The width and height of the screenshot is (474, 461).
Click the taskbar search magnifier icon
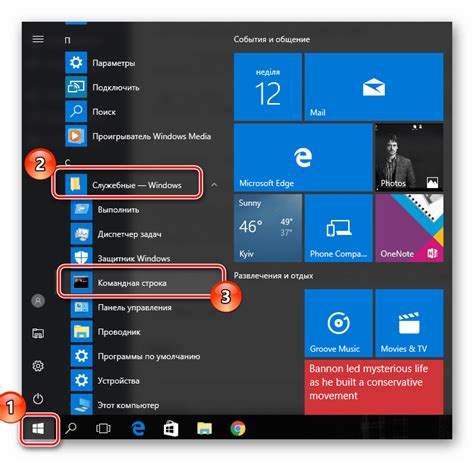(71, 428)
